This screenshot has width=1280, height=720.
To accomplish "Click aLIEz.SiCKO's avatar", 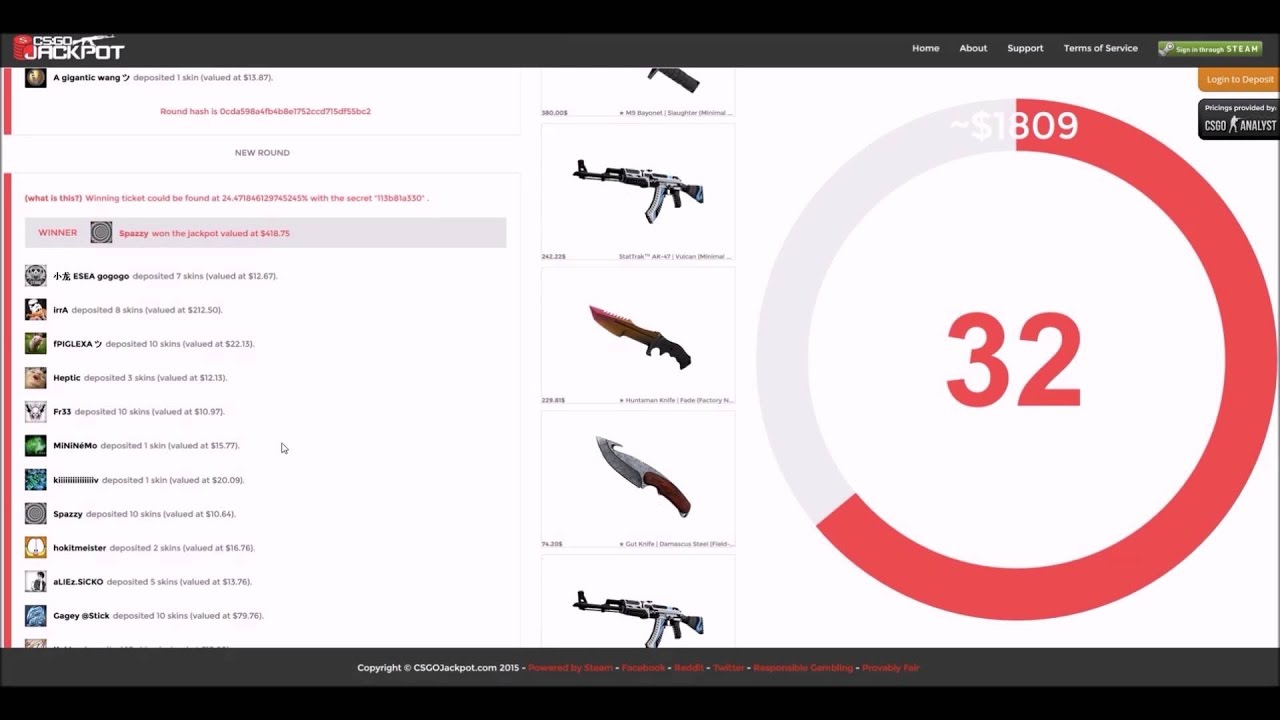I will [36, 582].
